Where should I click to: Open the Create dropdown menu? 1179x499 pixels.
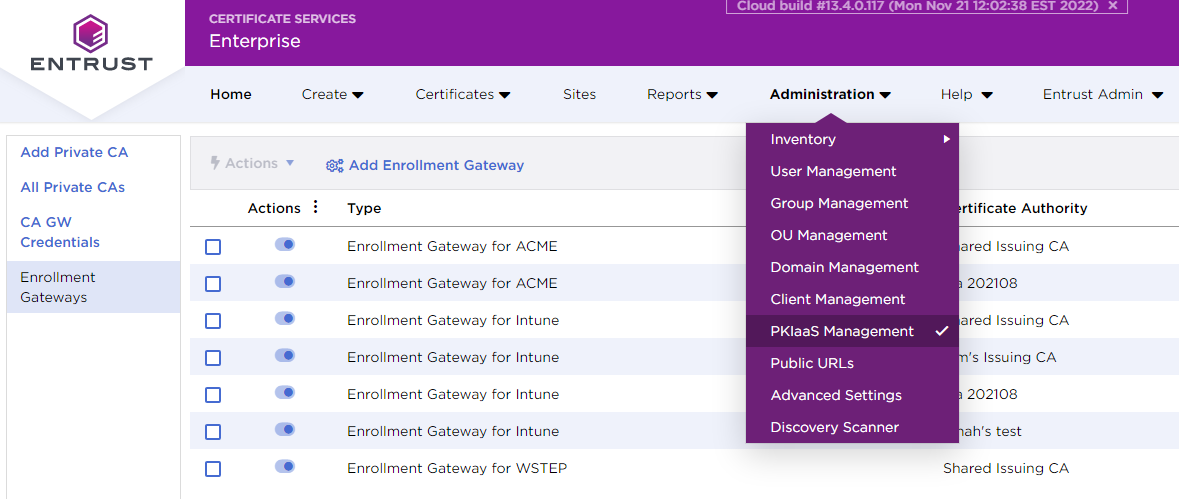pyautogui.click(x=332, y=94)
